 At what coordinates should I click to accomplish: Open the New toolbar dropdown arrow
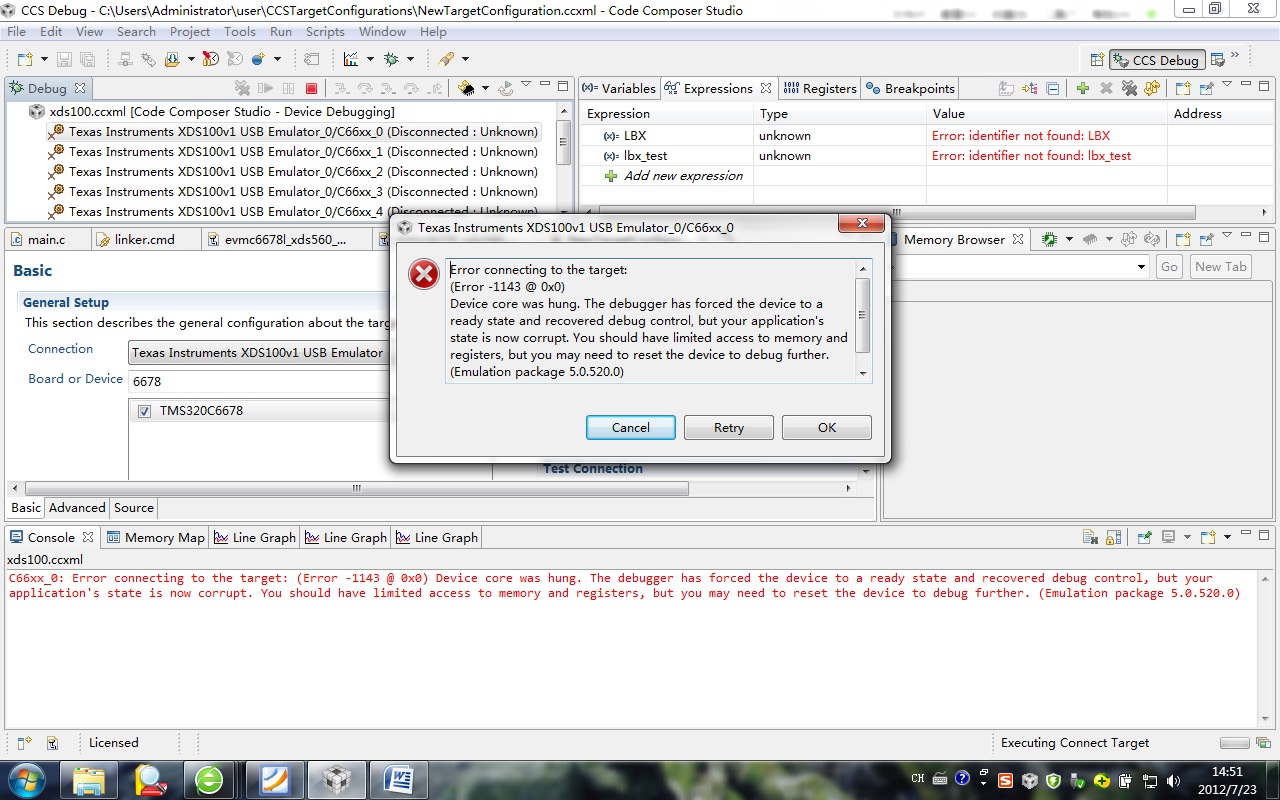click(42, 59)
